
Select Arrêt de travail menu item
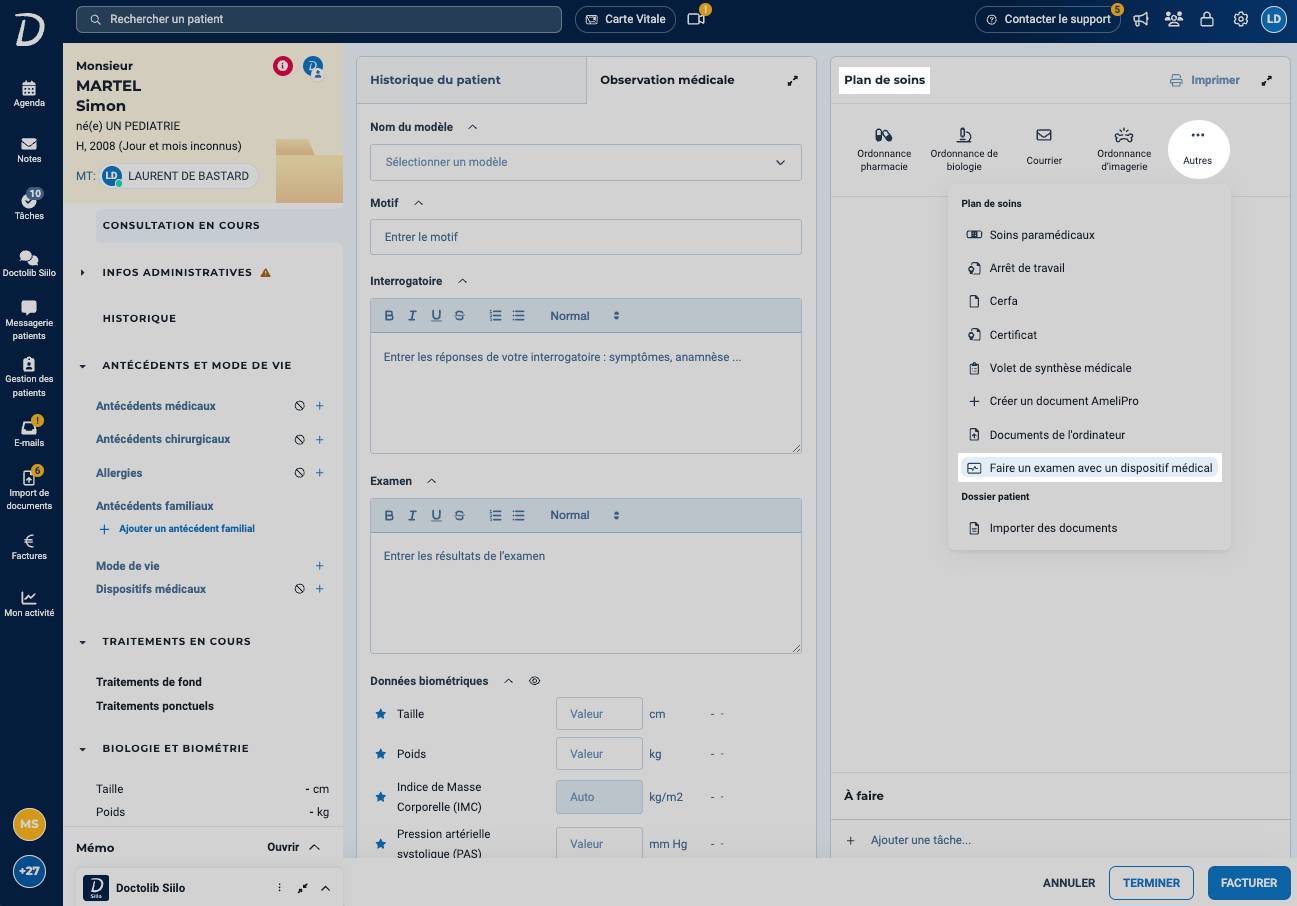pyautogui.click(x=1089, y=268)
